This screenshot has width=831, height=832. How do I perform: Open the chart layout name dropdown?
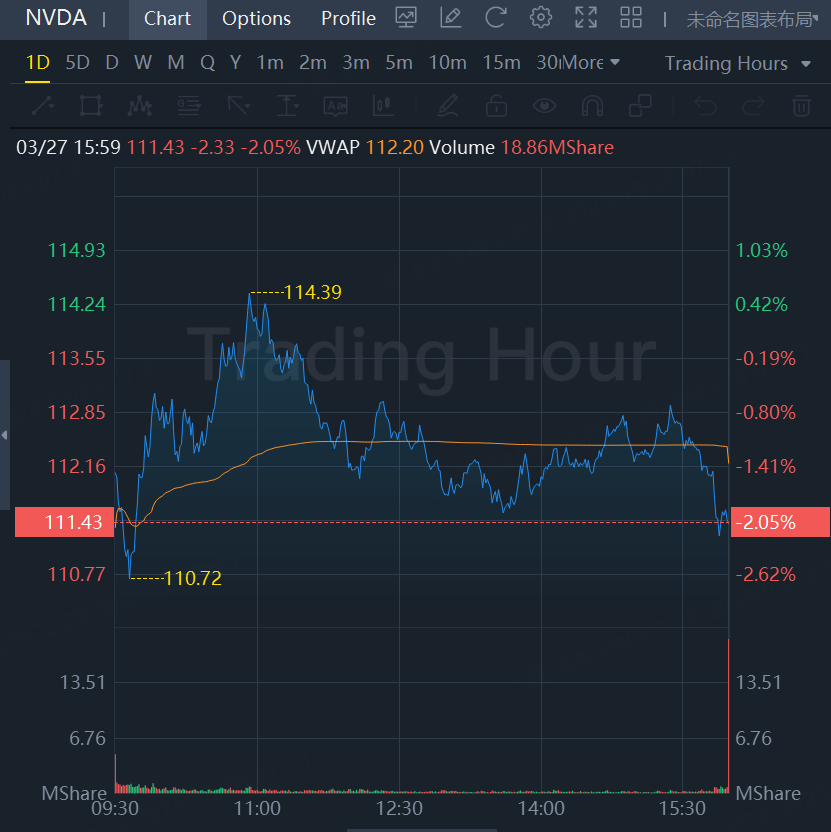tap(752, 20)
